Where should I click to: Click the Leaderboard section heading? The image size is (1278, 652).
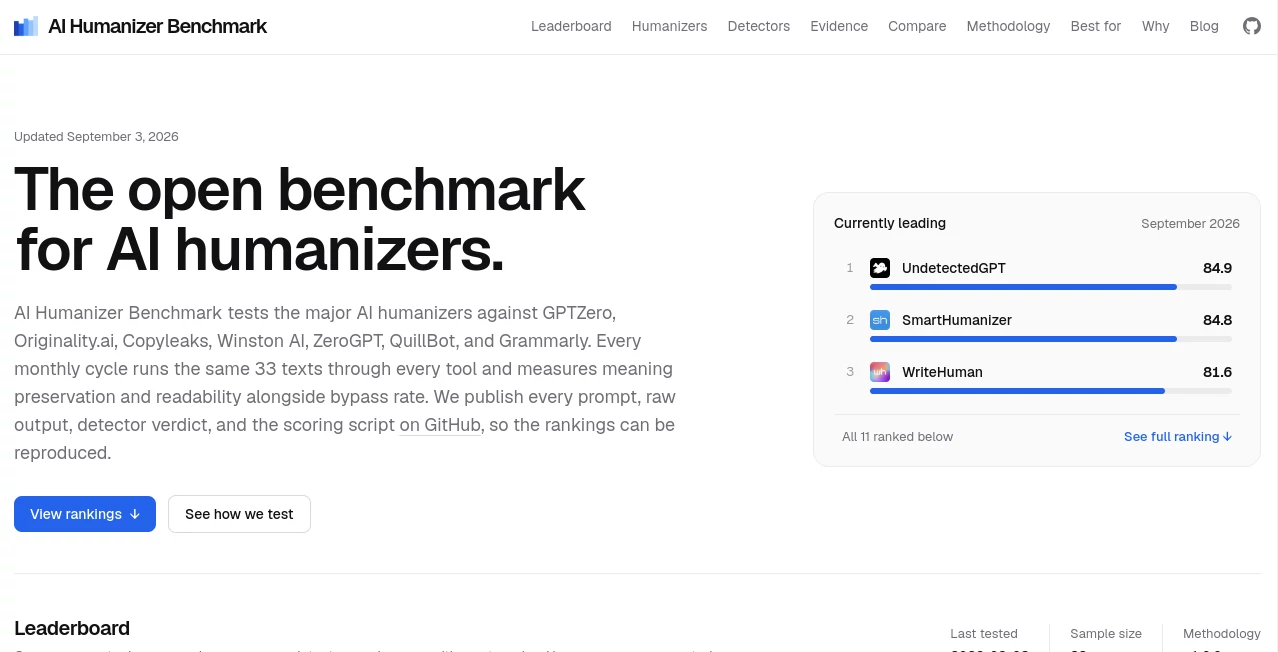(x=72, y=628)
